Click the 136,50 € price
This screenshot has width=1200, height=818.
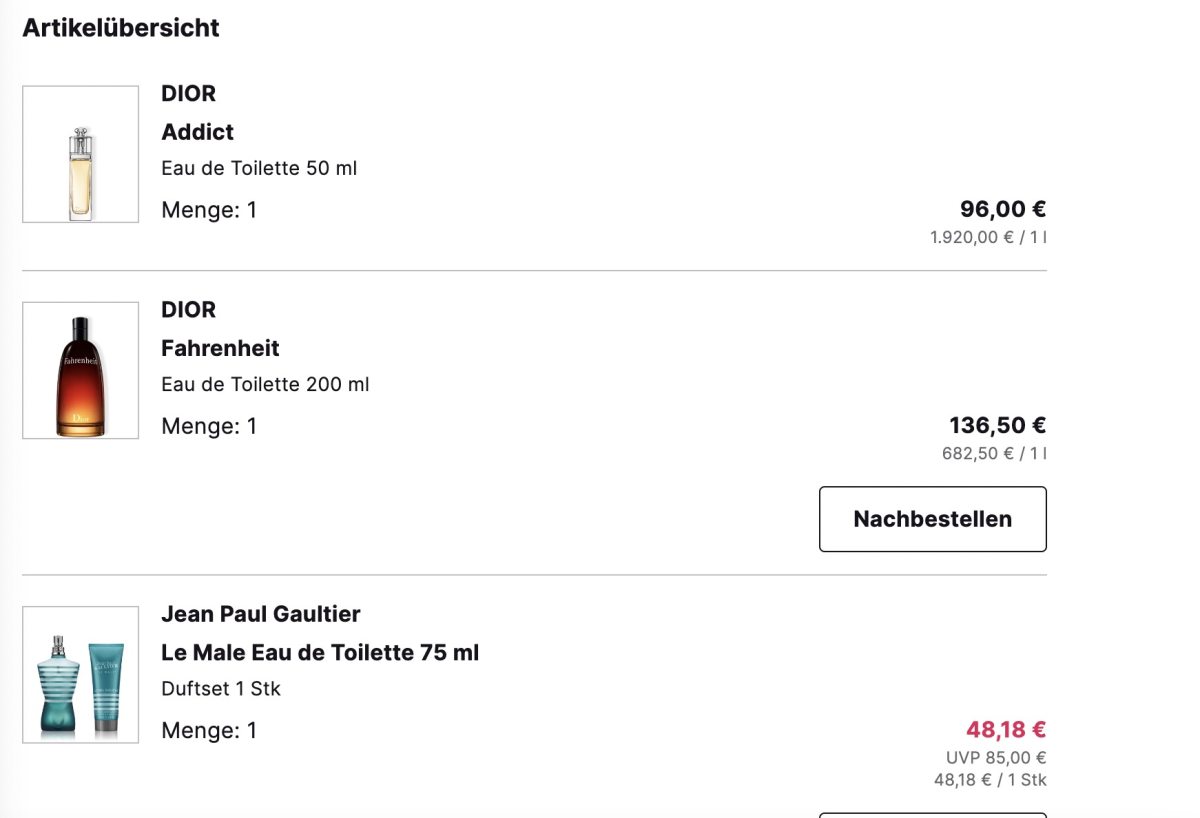click(x=998, y=425)
